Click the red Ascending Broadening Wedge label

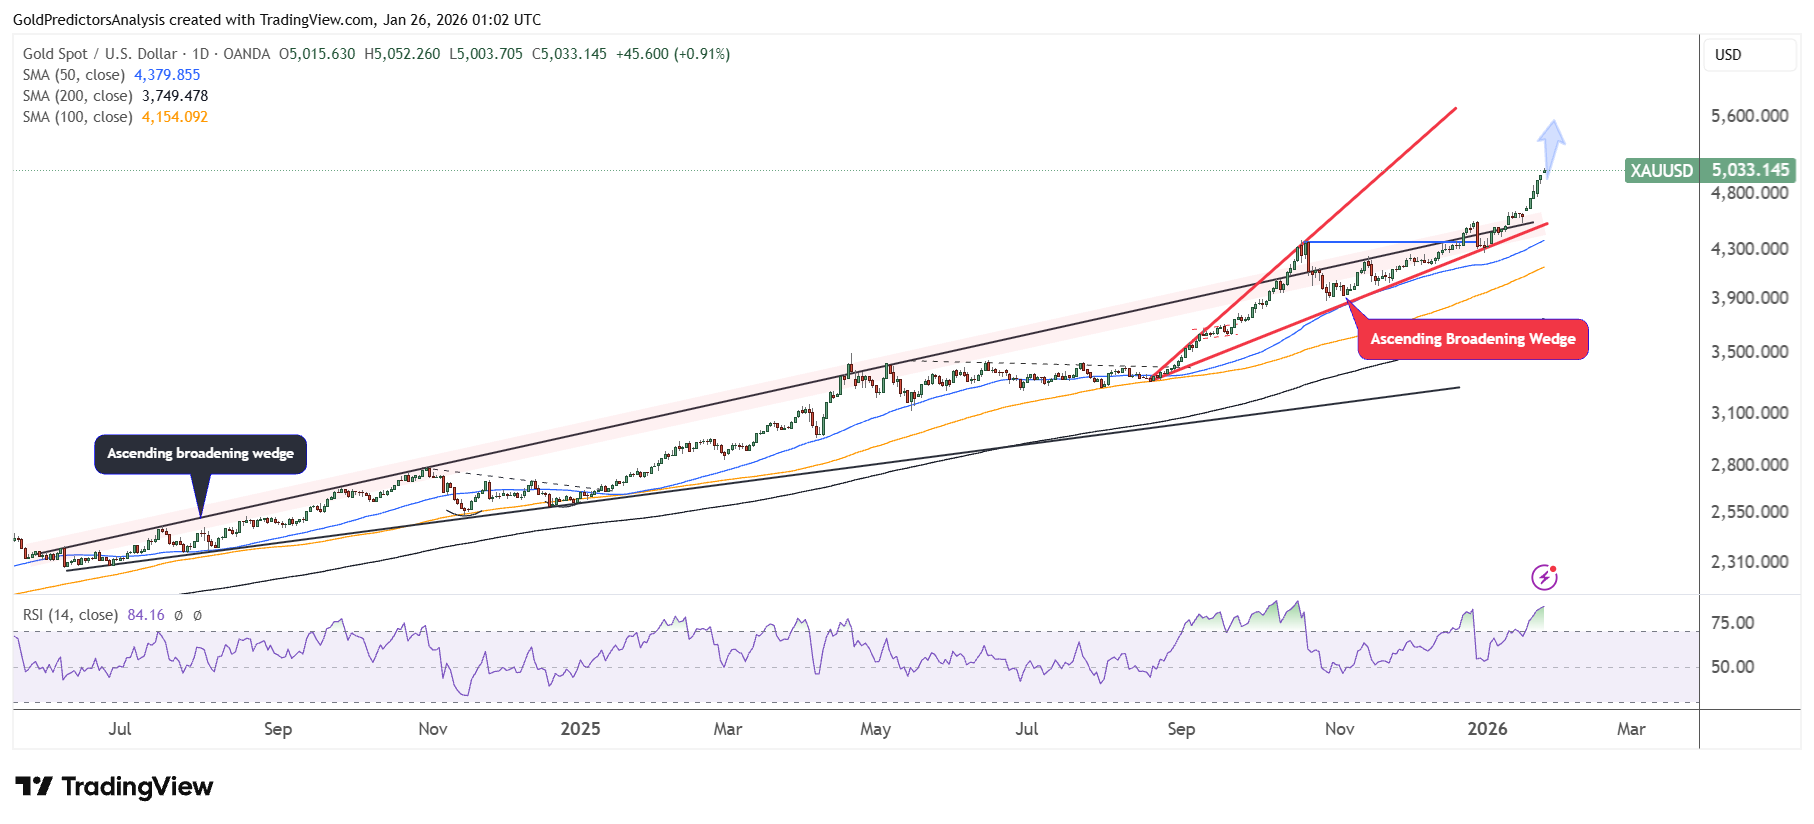pyautogui.click(x=1473, y=339)
